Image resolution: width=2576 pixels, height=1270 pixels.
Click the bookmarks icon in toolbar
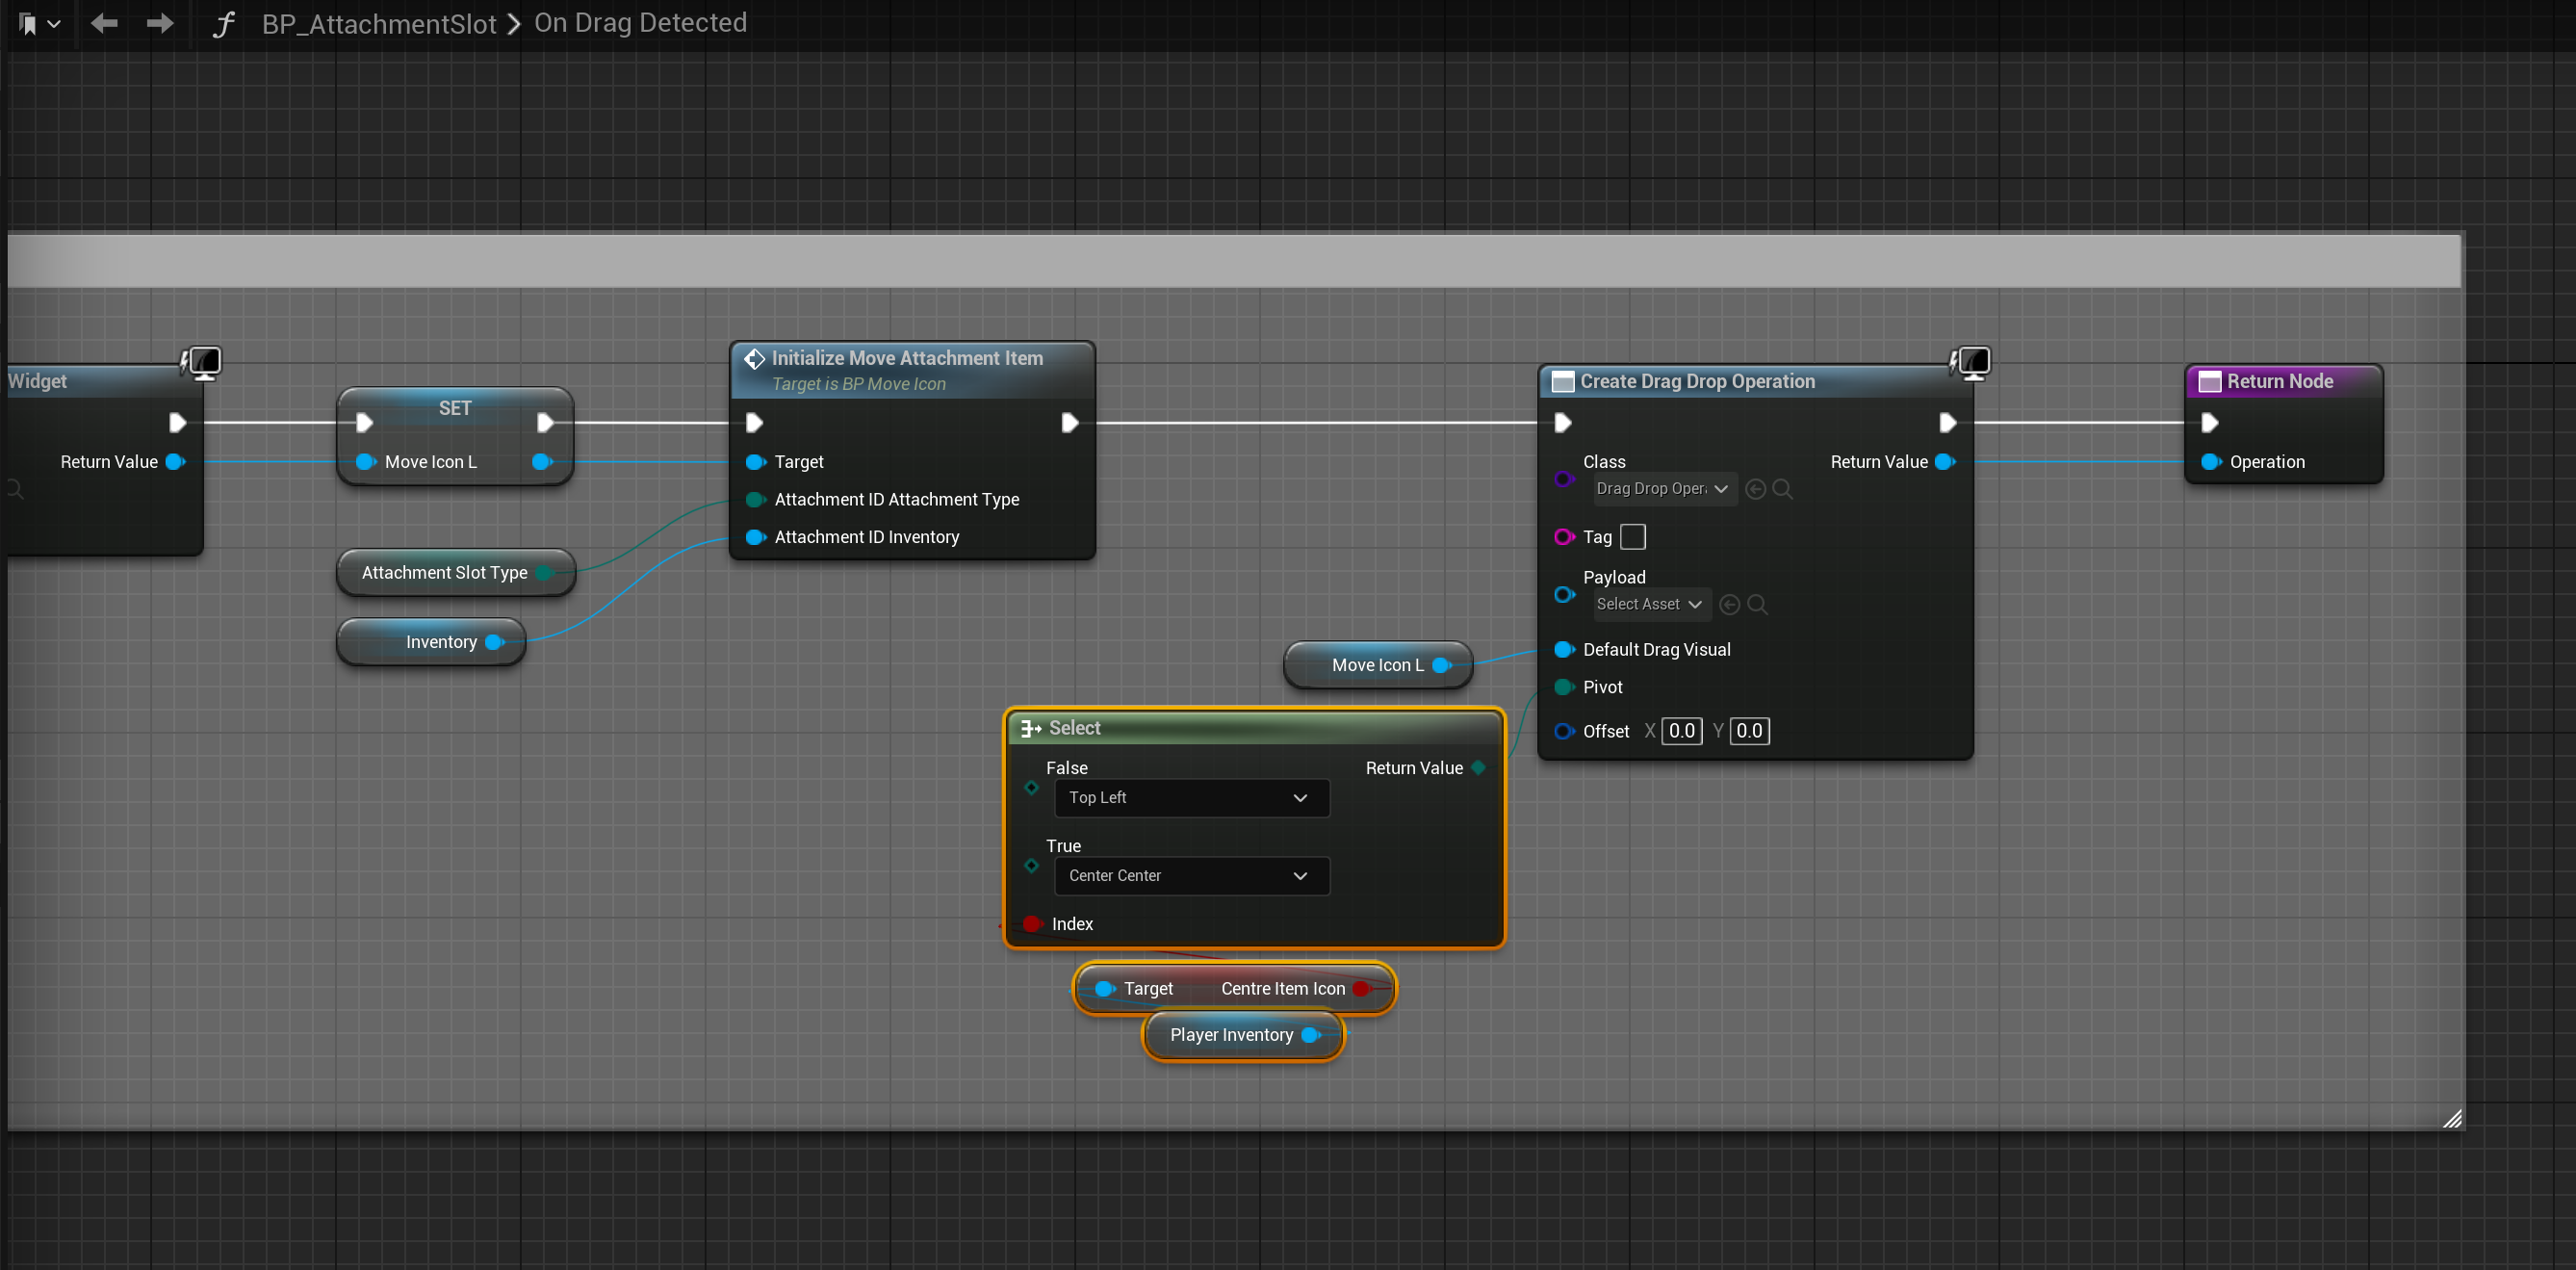[x=29, y=24]
